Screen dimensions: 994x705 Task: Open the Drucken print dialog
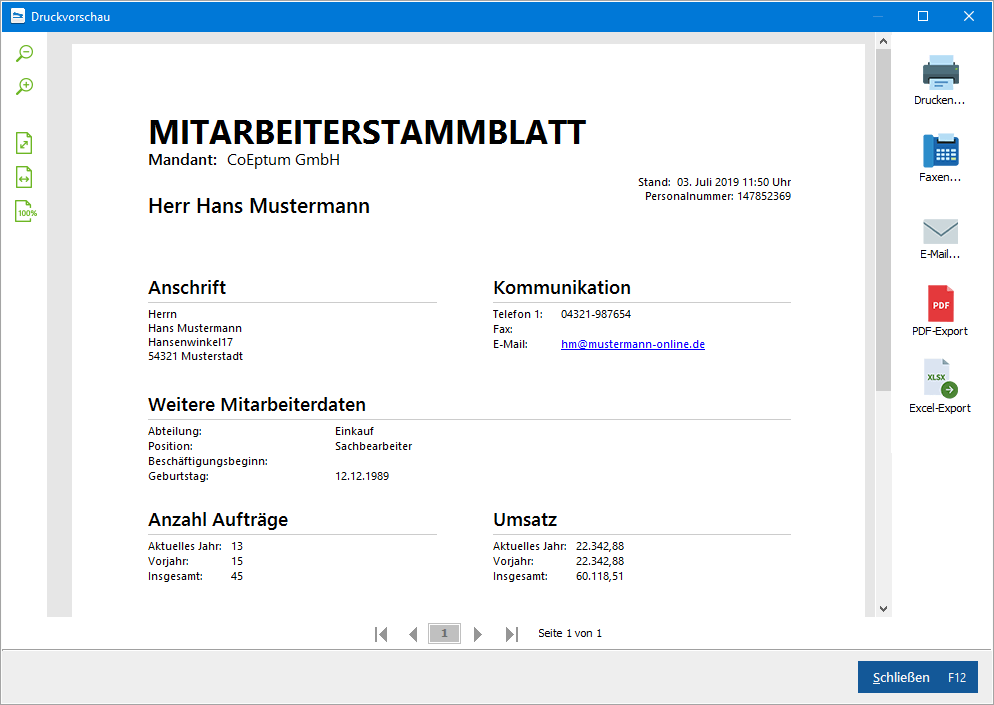click(939, 80)
